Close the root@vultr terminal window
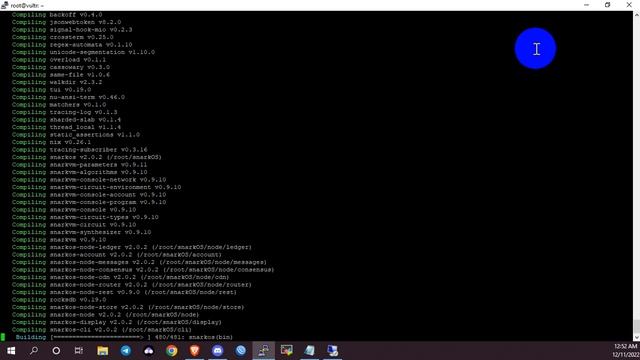This screenshot has width=640, height=360. pos(629,5)
